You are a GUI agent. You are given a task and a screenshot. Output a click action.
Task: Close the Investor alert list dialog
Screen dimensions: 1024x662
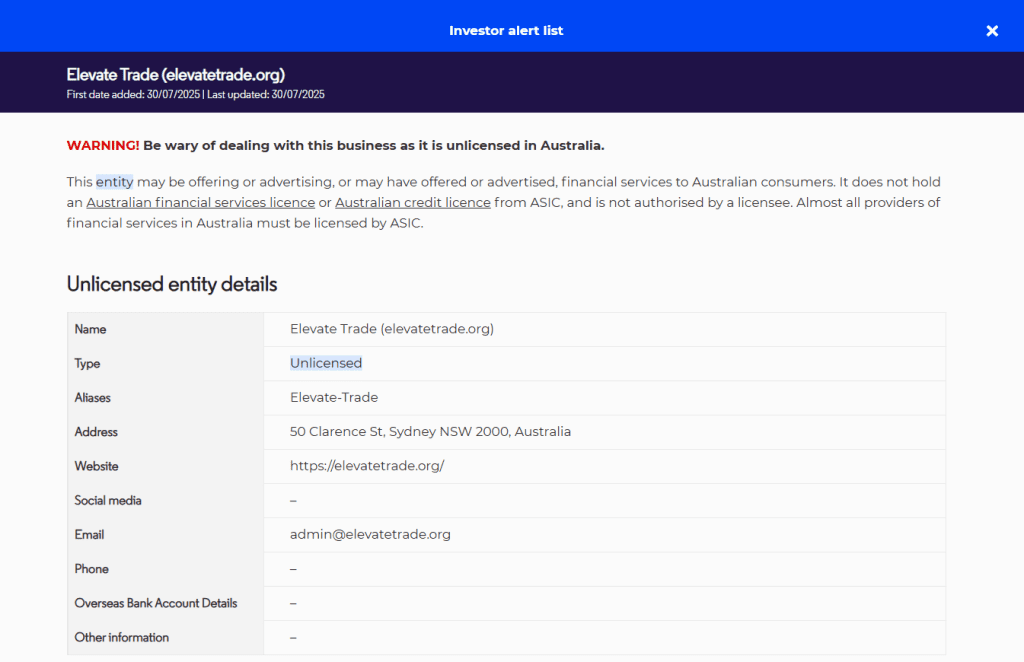(x=992, y=31)
